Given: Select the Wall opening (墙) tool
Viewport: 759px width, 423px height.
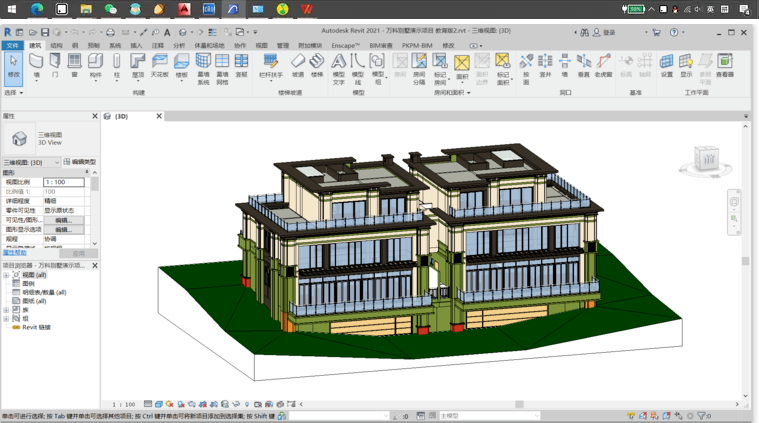Looking at the screenshot, I should click(564, 65).
